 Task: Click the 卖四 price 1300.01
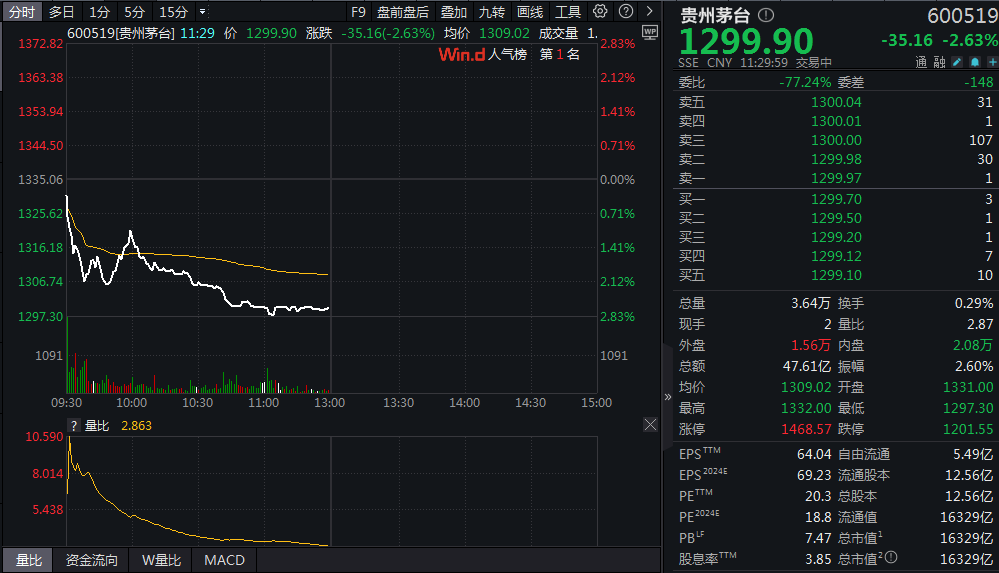click(x=836, y=121)
